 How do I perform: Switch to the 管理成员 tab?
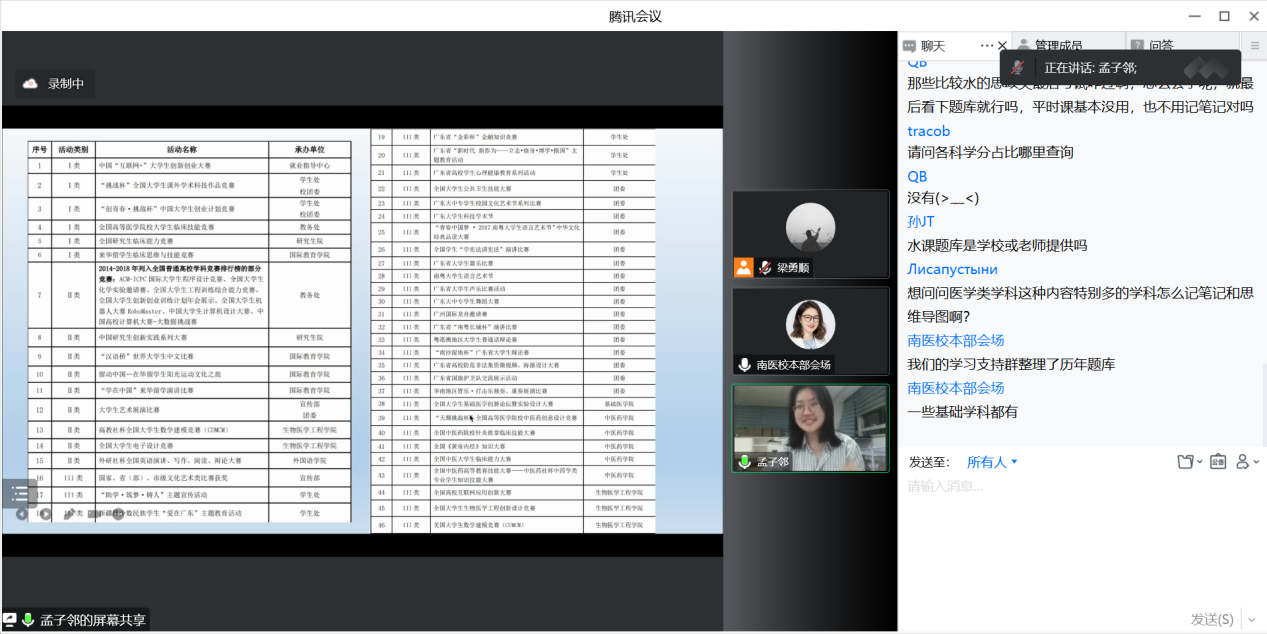coord(1058,46)
